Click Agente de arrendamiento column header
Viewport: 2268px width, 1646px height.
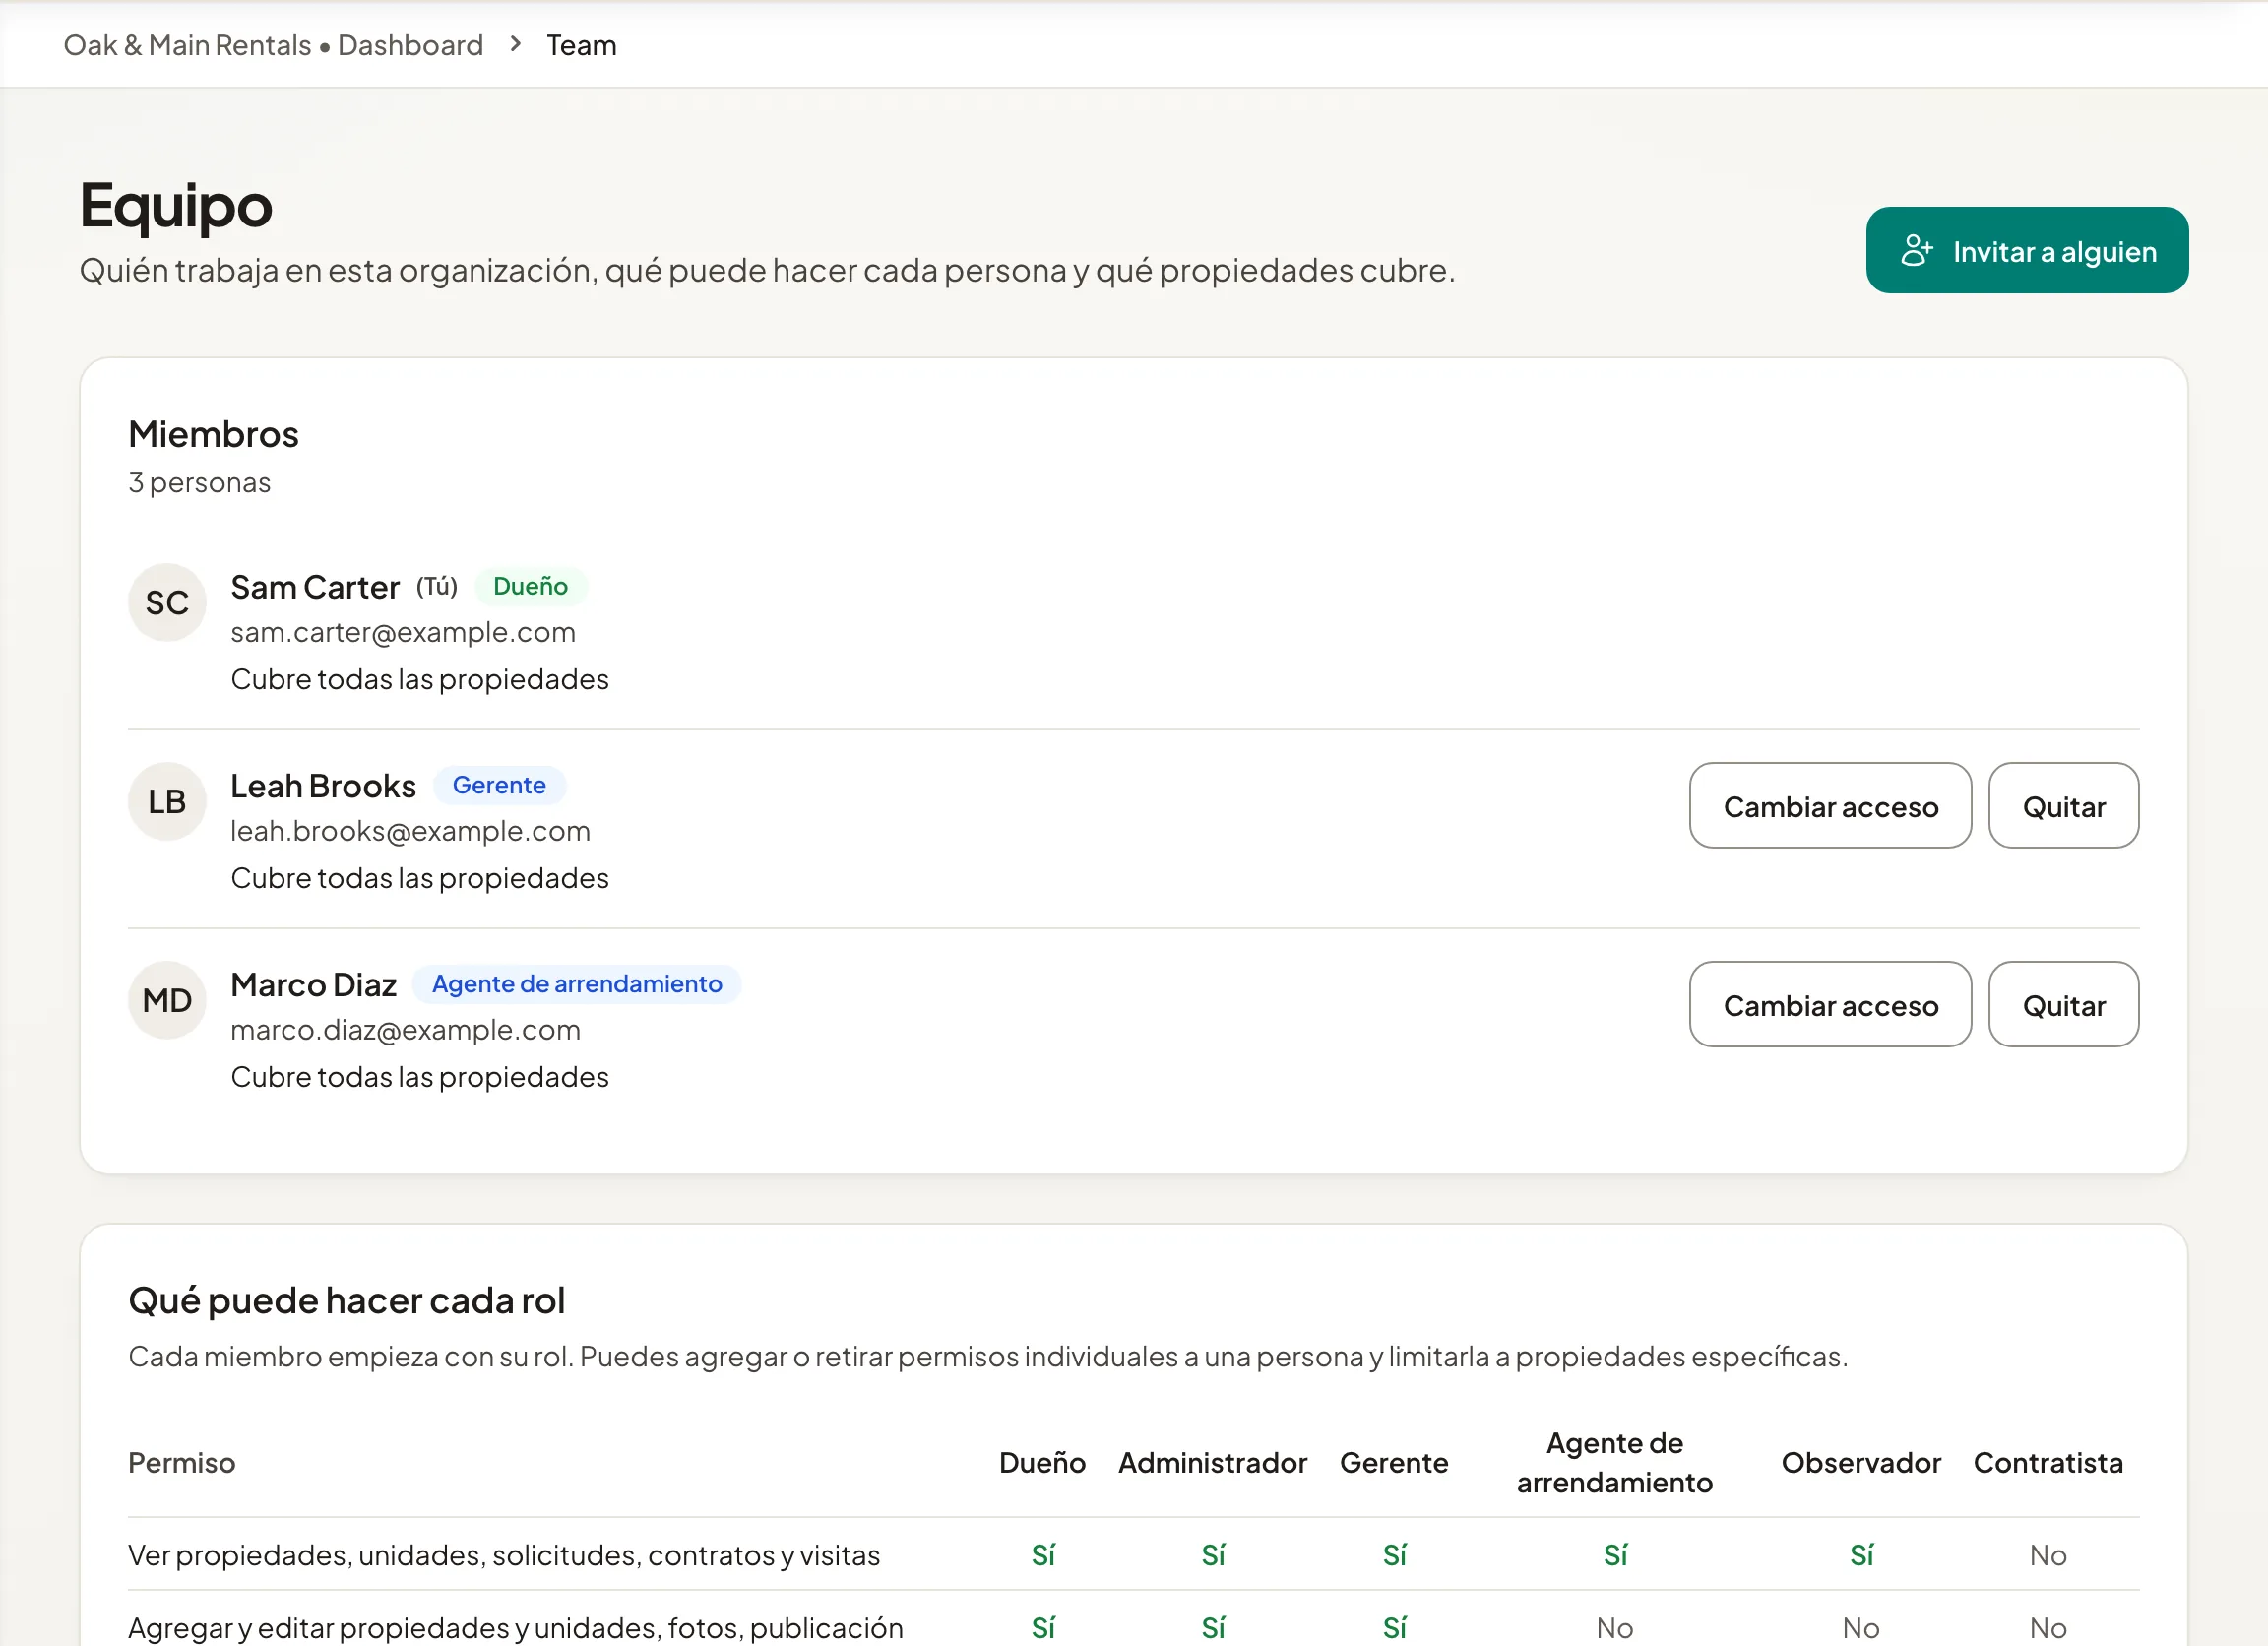tap(1614, 1463)
